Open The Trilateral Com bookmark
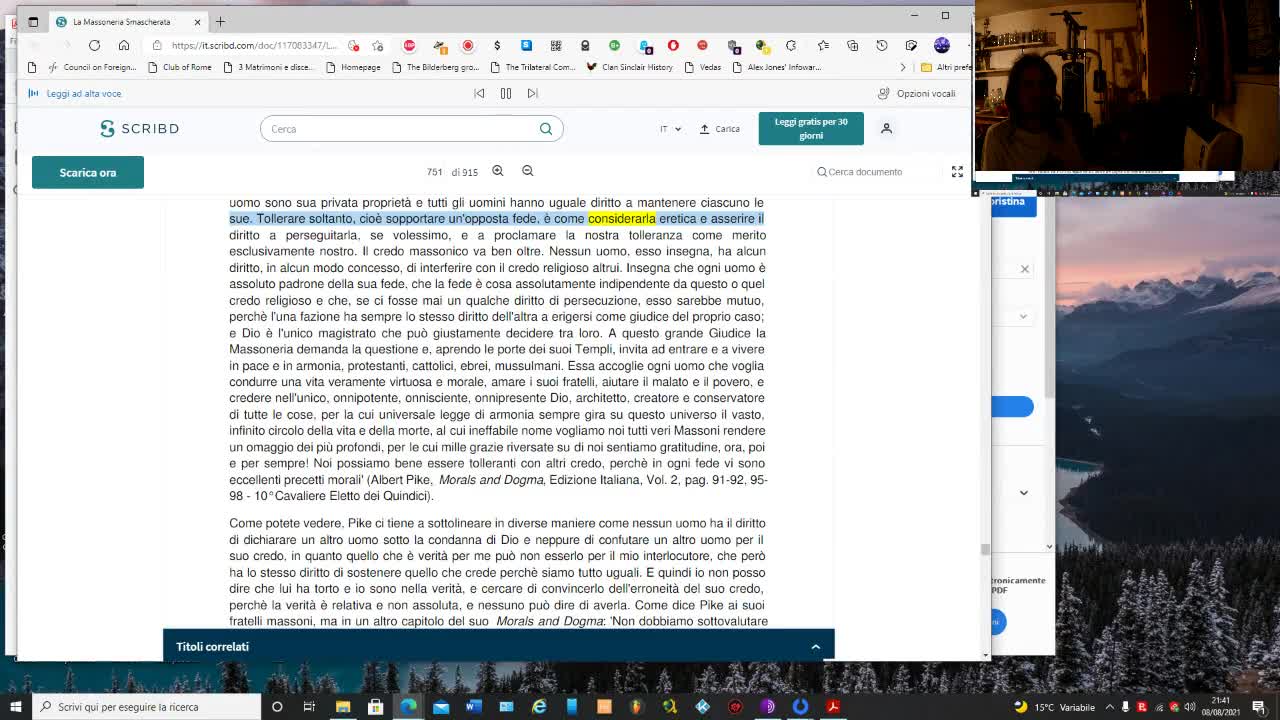1280x720 pixels. click(533, 67)
